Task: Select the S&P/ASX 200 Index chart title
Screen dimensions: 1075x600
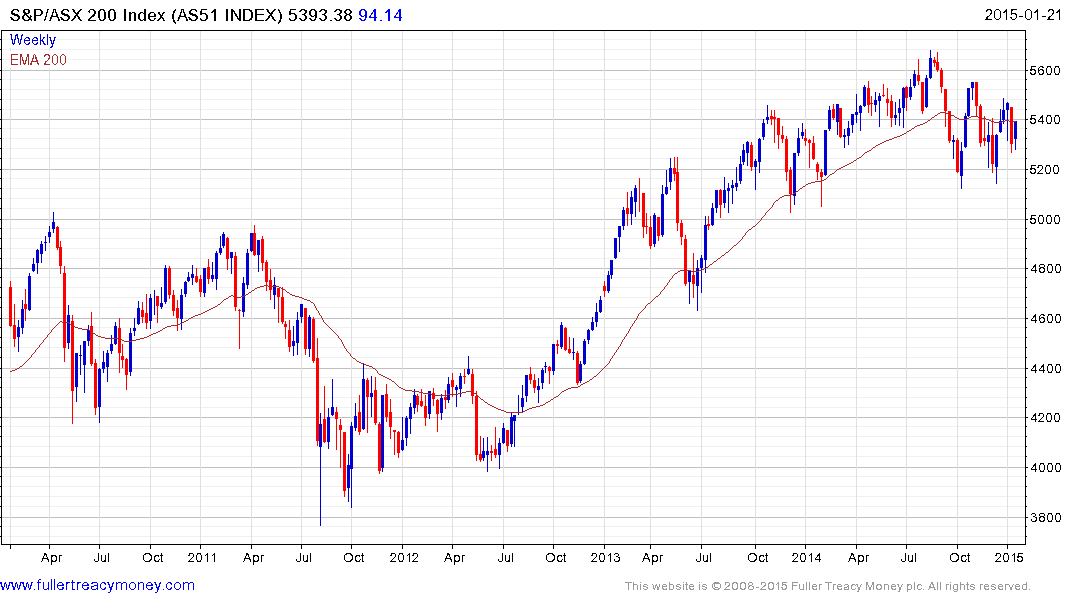Action: 145,15
